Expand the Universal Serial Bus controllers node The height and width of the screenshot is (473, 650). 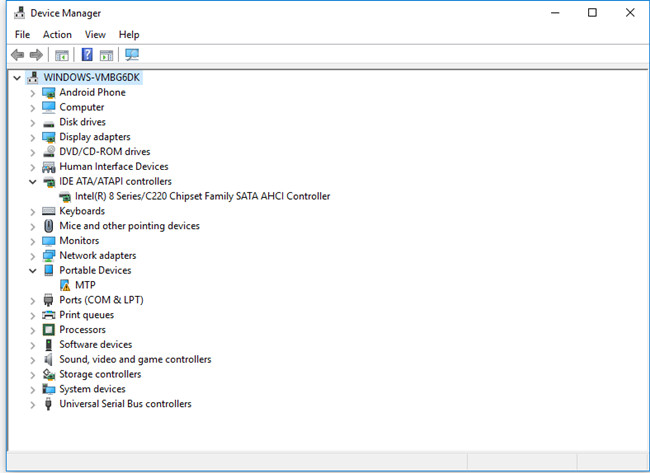click(33, 405)
